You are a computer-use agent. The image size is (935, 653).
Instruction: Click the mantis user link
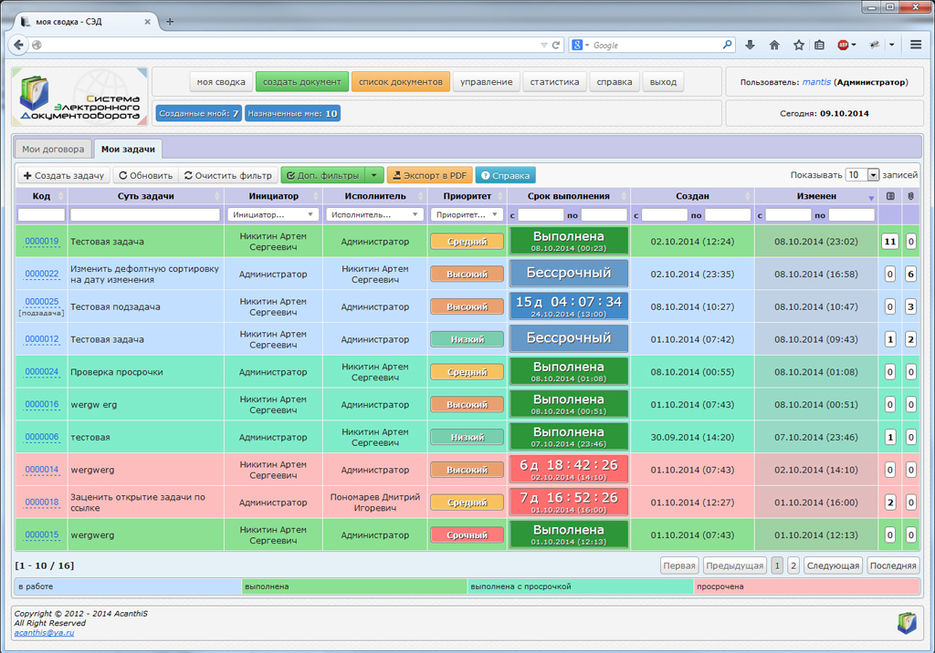coord(816,82)
